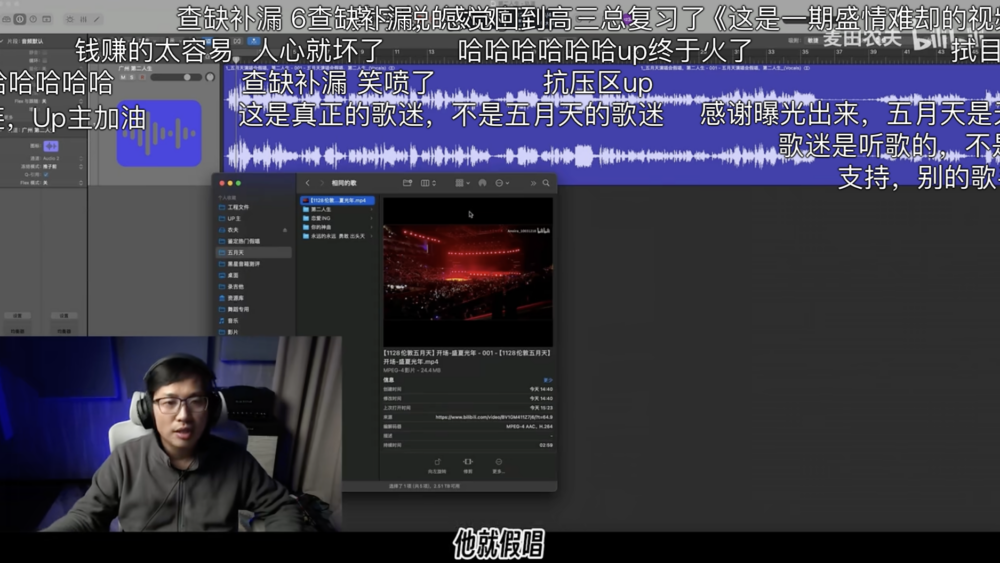Solo the 广州 第二人生 track (S)
Image resolution: width=1000 pixels, height=563 pixels.
[132, 77]
